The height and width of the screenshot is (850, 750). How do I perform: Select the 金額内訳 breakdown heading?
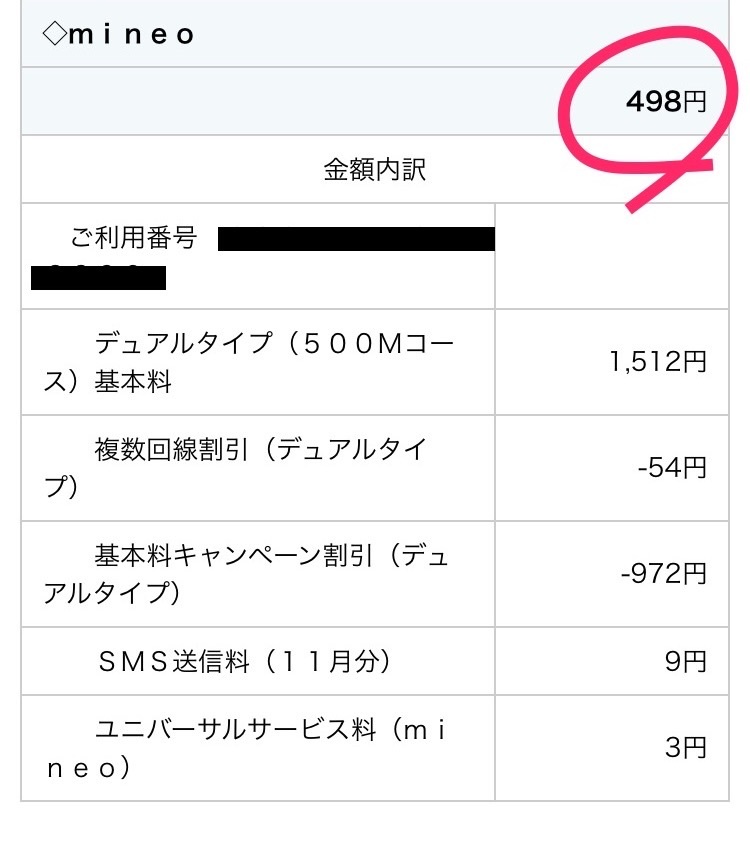[x=375, y=169]
